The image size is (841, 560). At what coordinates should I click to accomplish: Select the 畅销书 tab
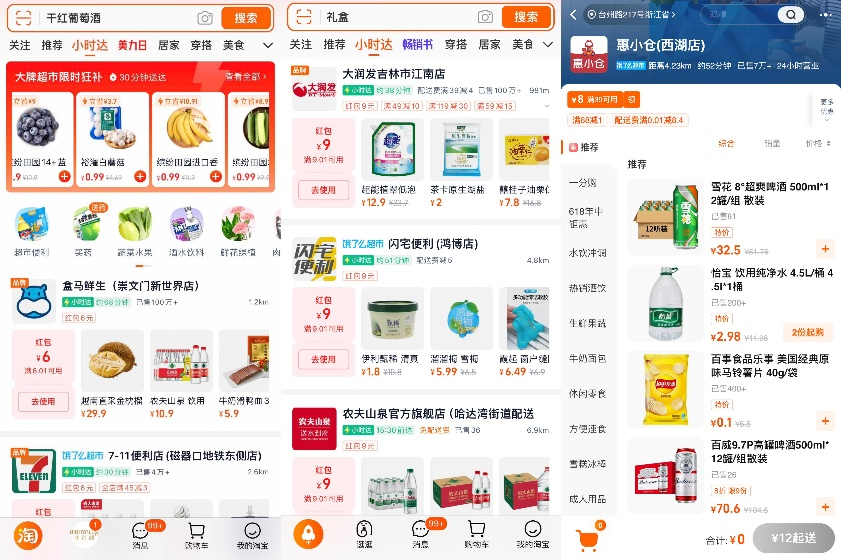point(418,45)
